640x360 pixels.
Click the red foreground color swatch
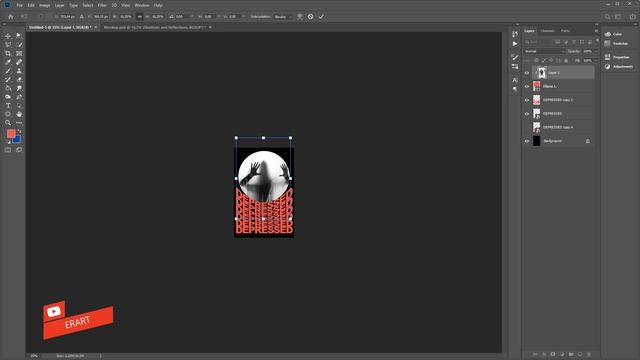tap(11, 133)
